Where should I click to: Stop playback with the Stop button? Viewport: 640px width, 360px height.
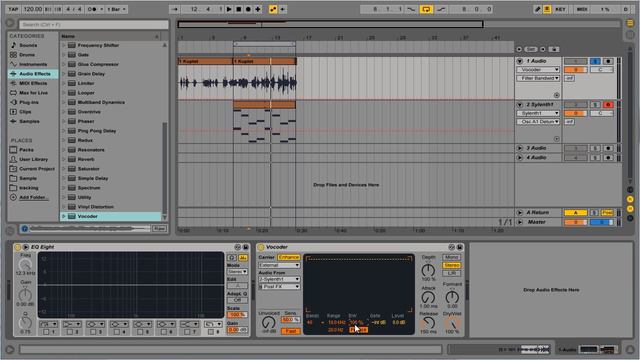click(x=239, y=9)
